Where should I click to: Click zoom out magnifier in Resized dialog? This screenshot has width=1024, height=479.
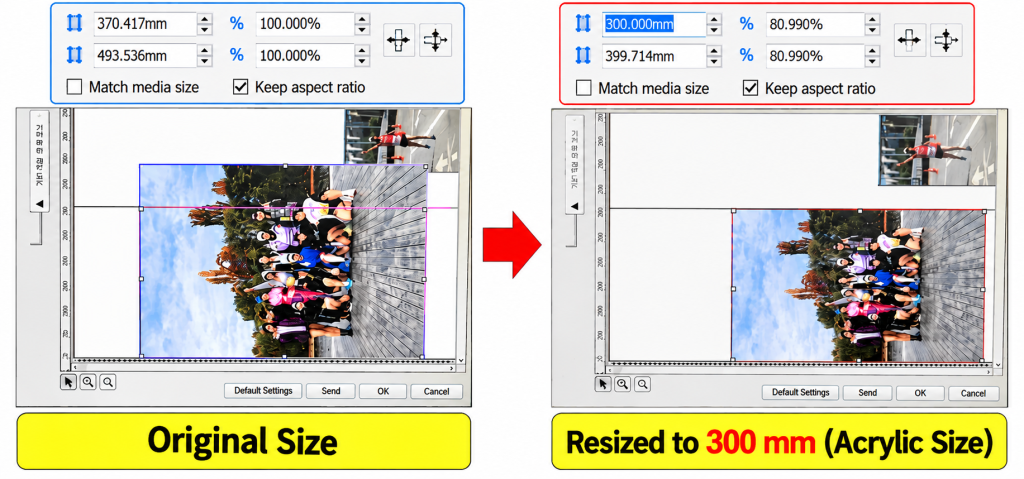[x=643, y=384]
